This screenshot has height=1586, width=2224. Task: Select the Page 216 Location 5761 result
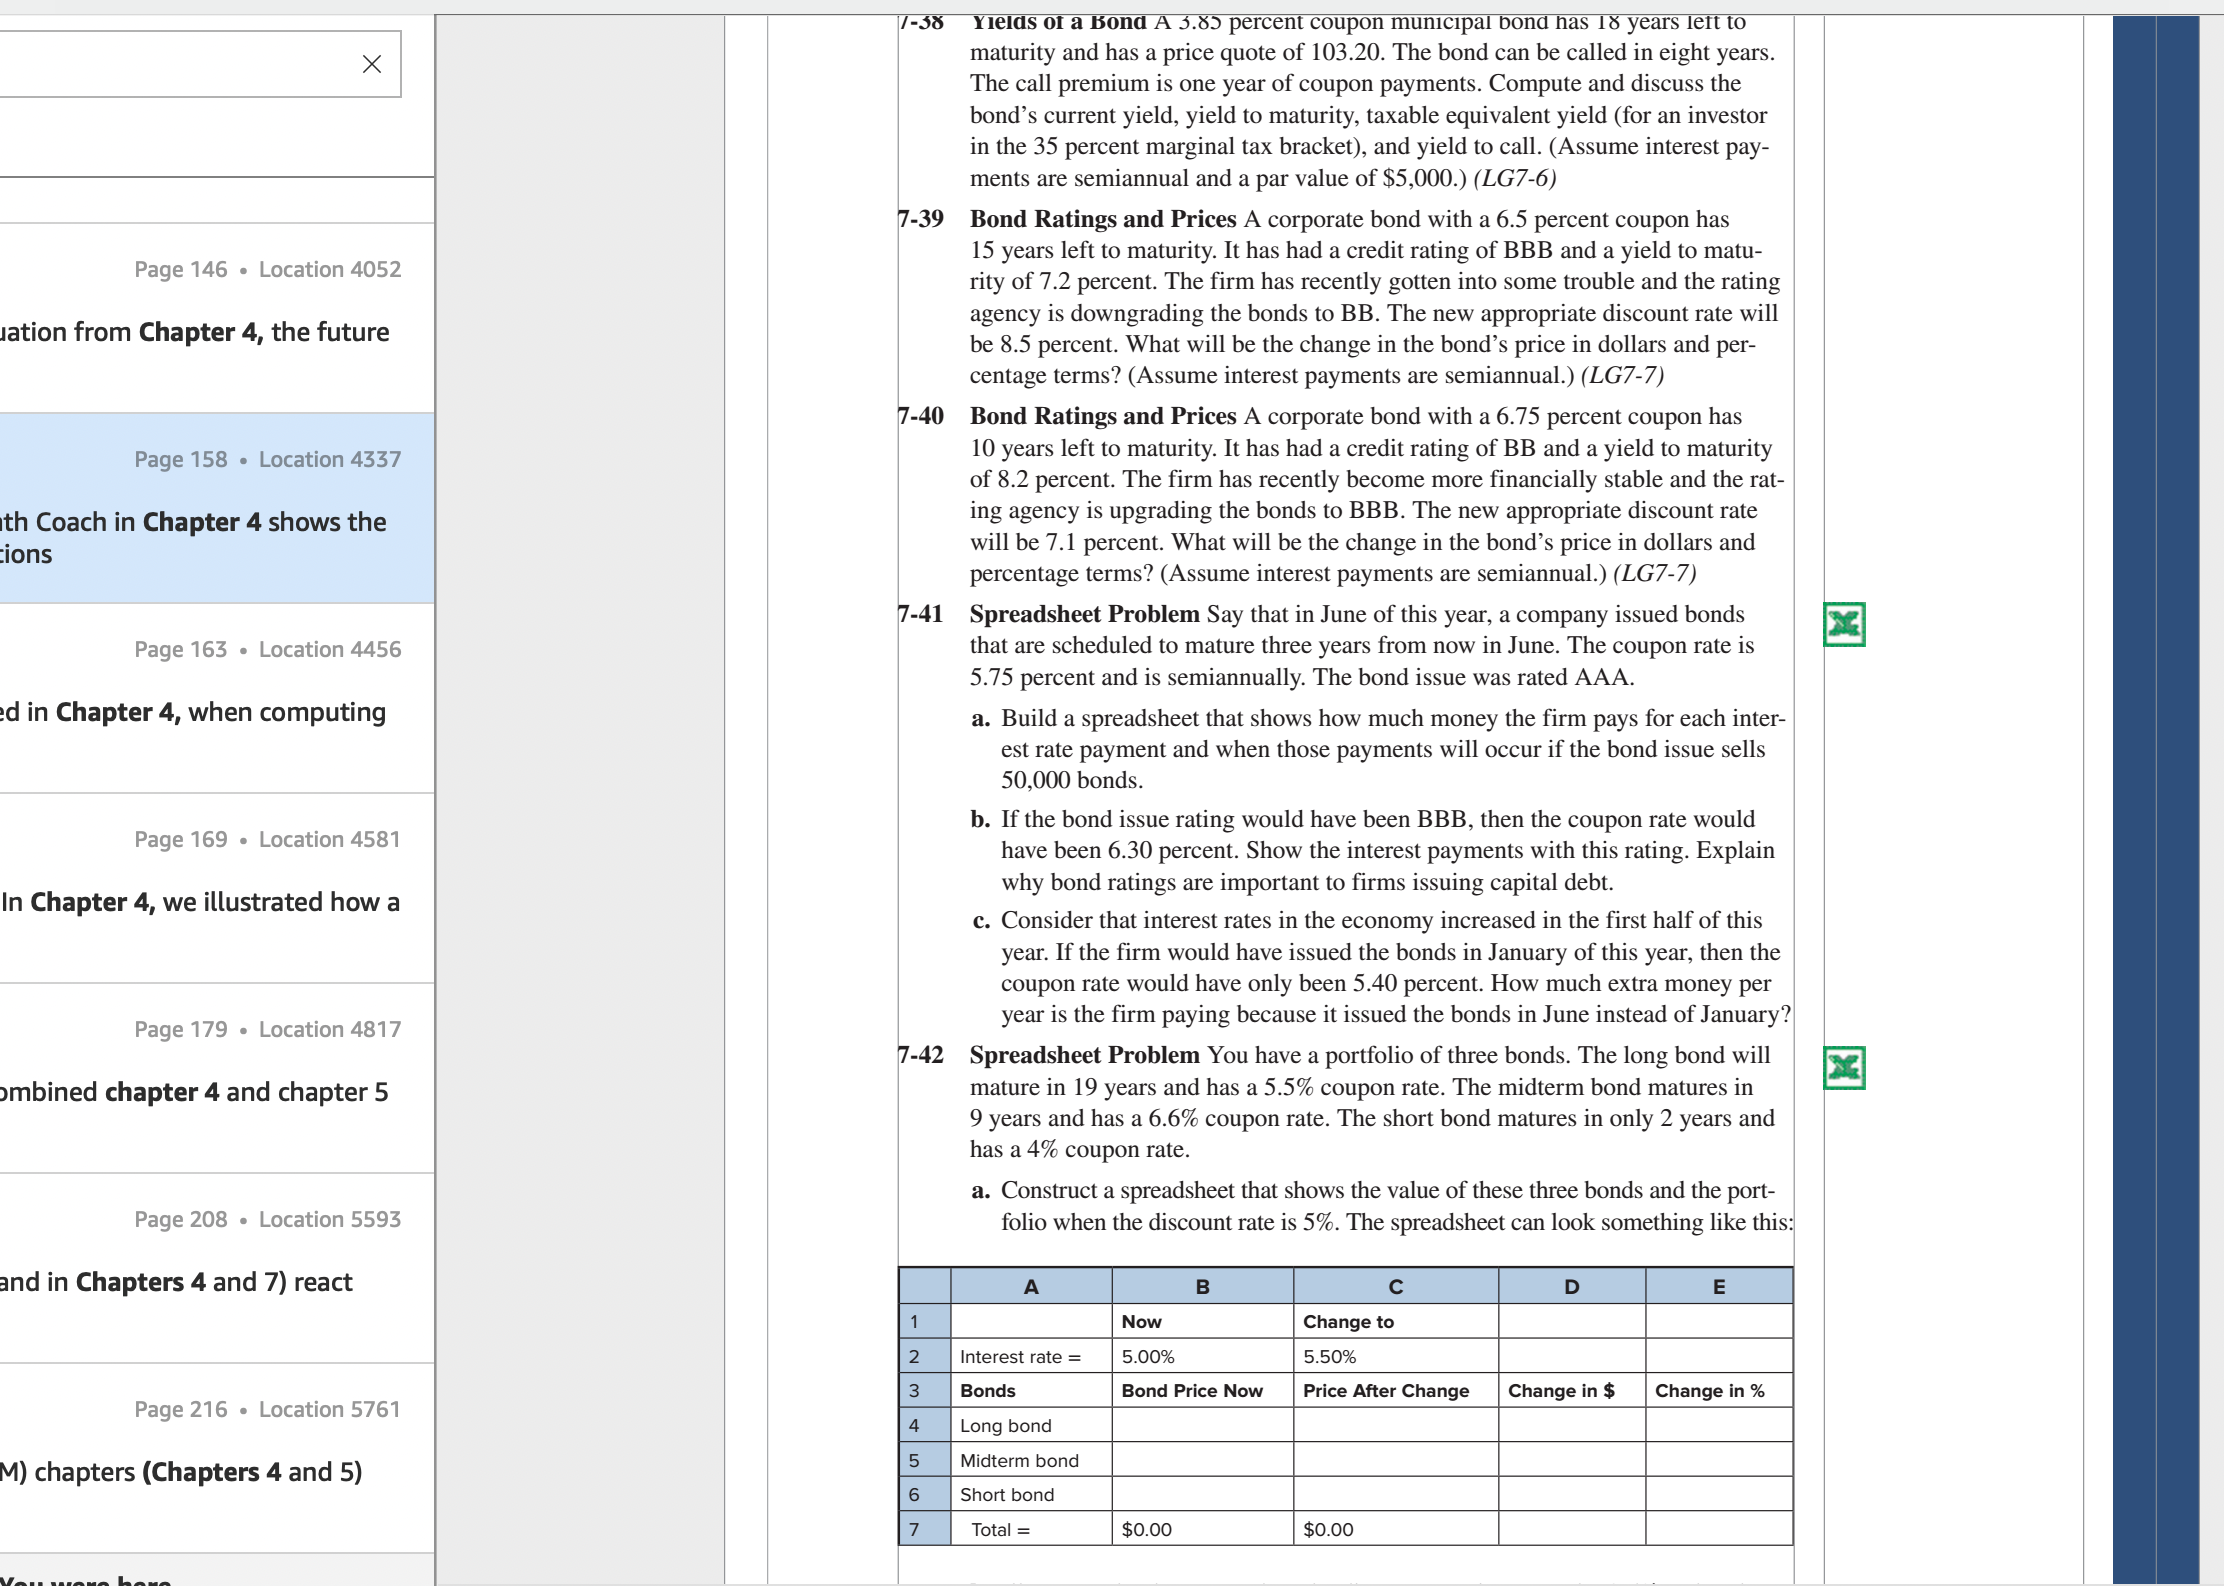pos(217,1458)
